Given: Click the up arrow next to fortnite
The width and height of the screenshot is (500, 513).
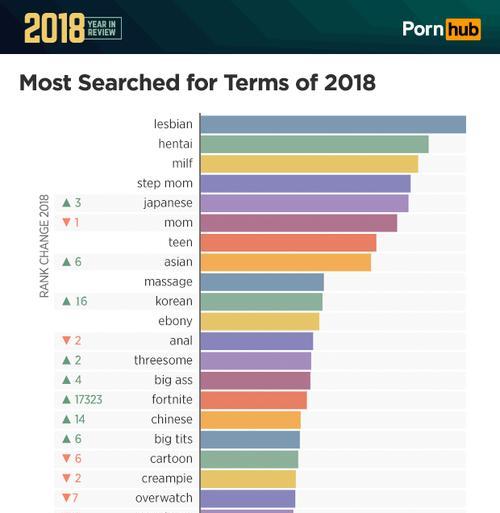Looking at the screenshot, I should pyautogui.click(x=67, y=399).
